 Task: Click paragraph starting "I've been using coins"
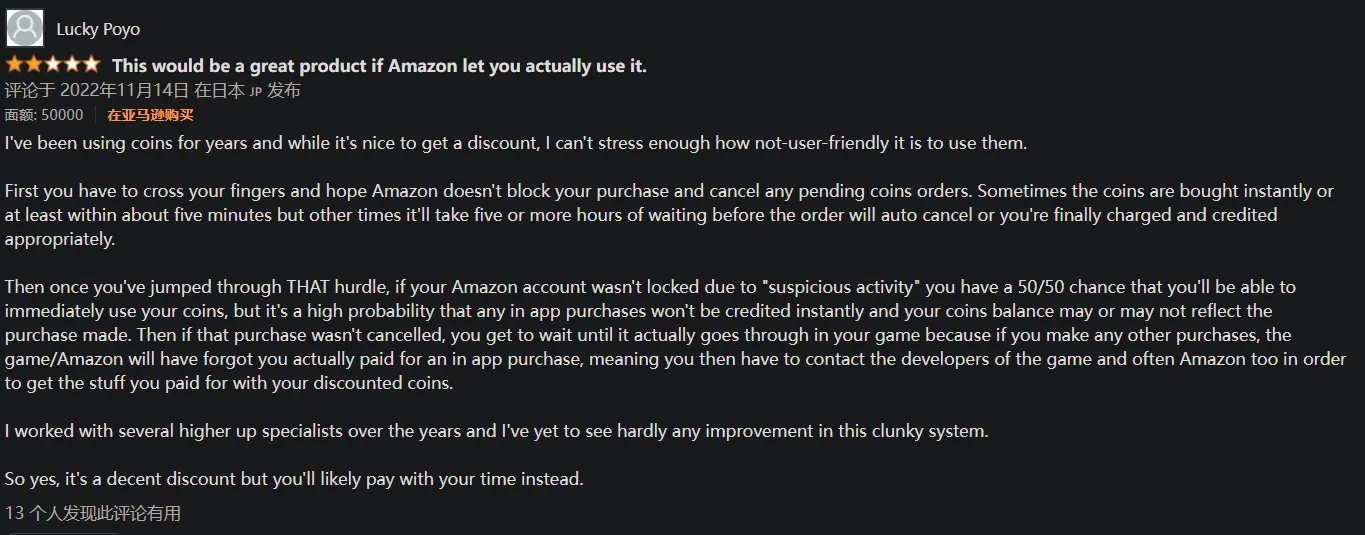tap(516, 143)
